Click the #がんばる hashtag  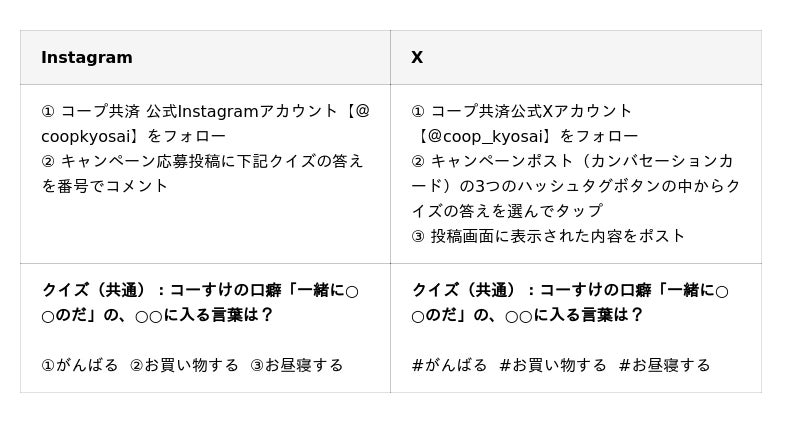tap(449, 365)
